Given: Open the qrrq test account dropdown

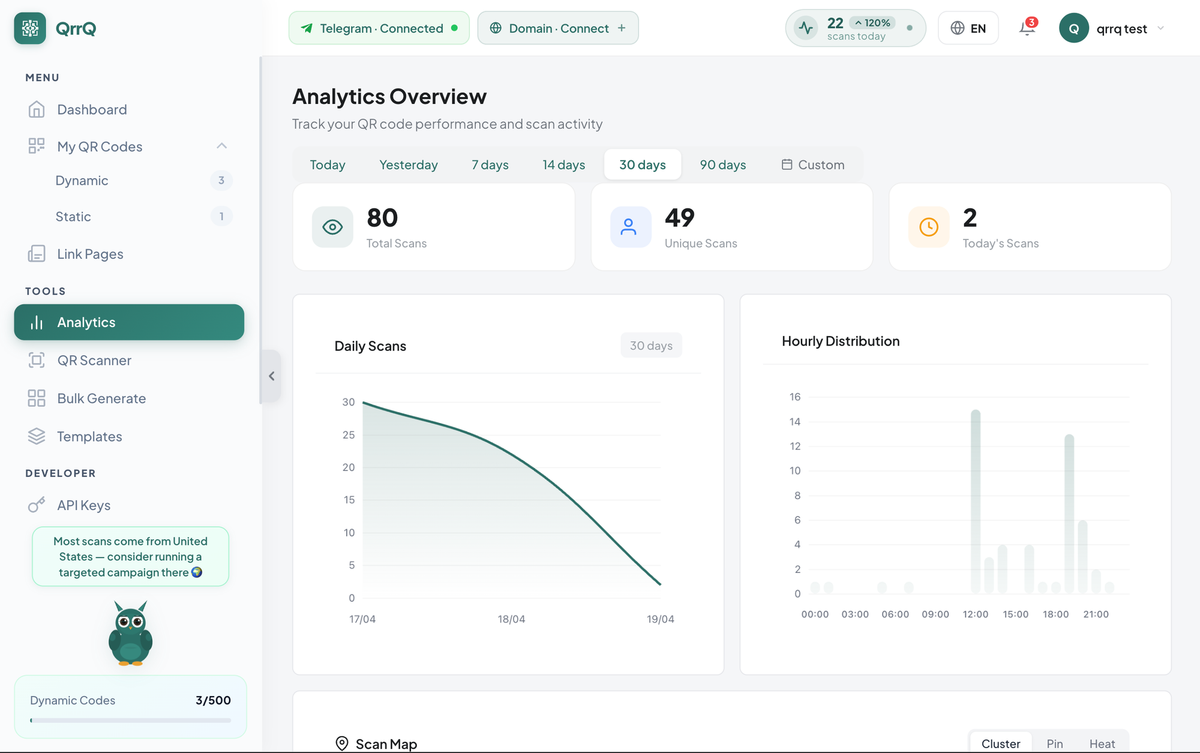Looking at the screenshot, I should pos(1112,28).
